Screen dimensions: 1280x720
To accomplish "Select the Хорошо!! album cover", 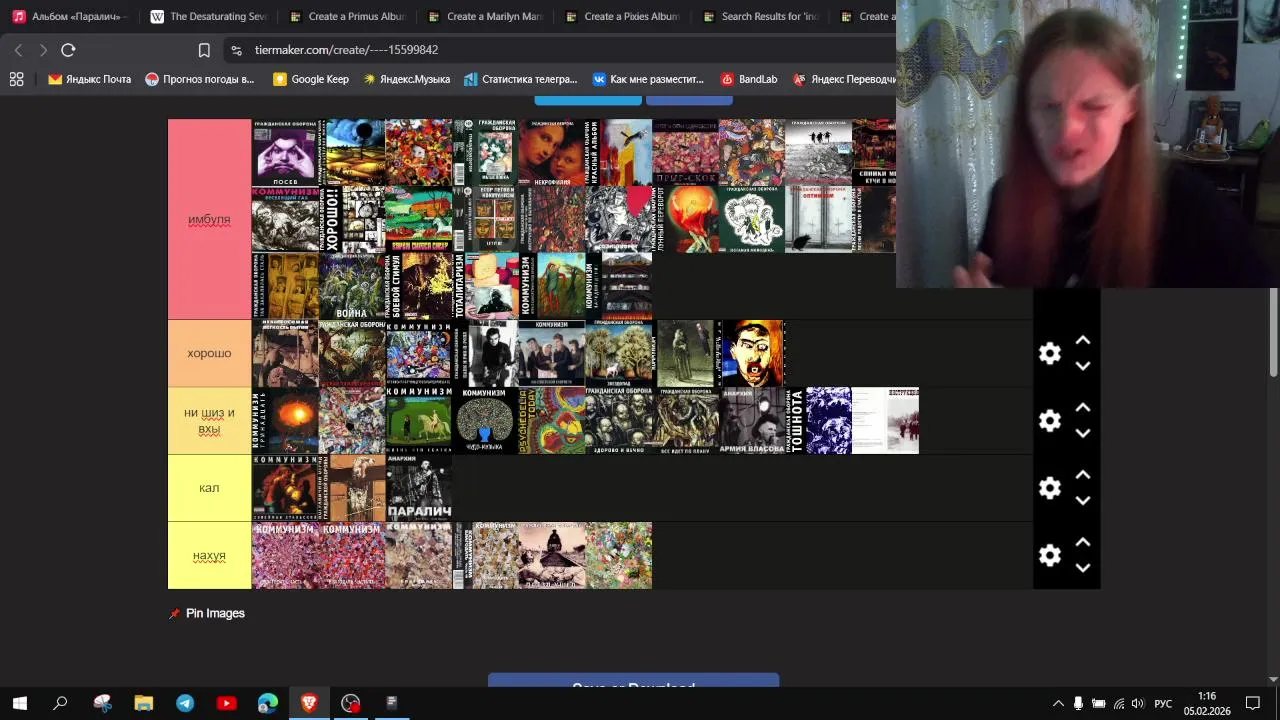I will pyautogui.click(x=352, y=219).
